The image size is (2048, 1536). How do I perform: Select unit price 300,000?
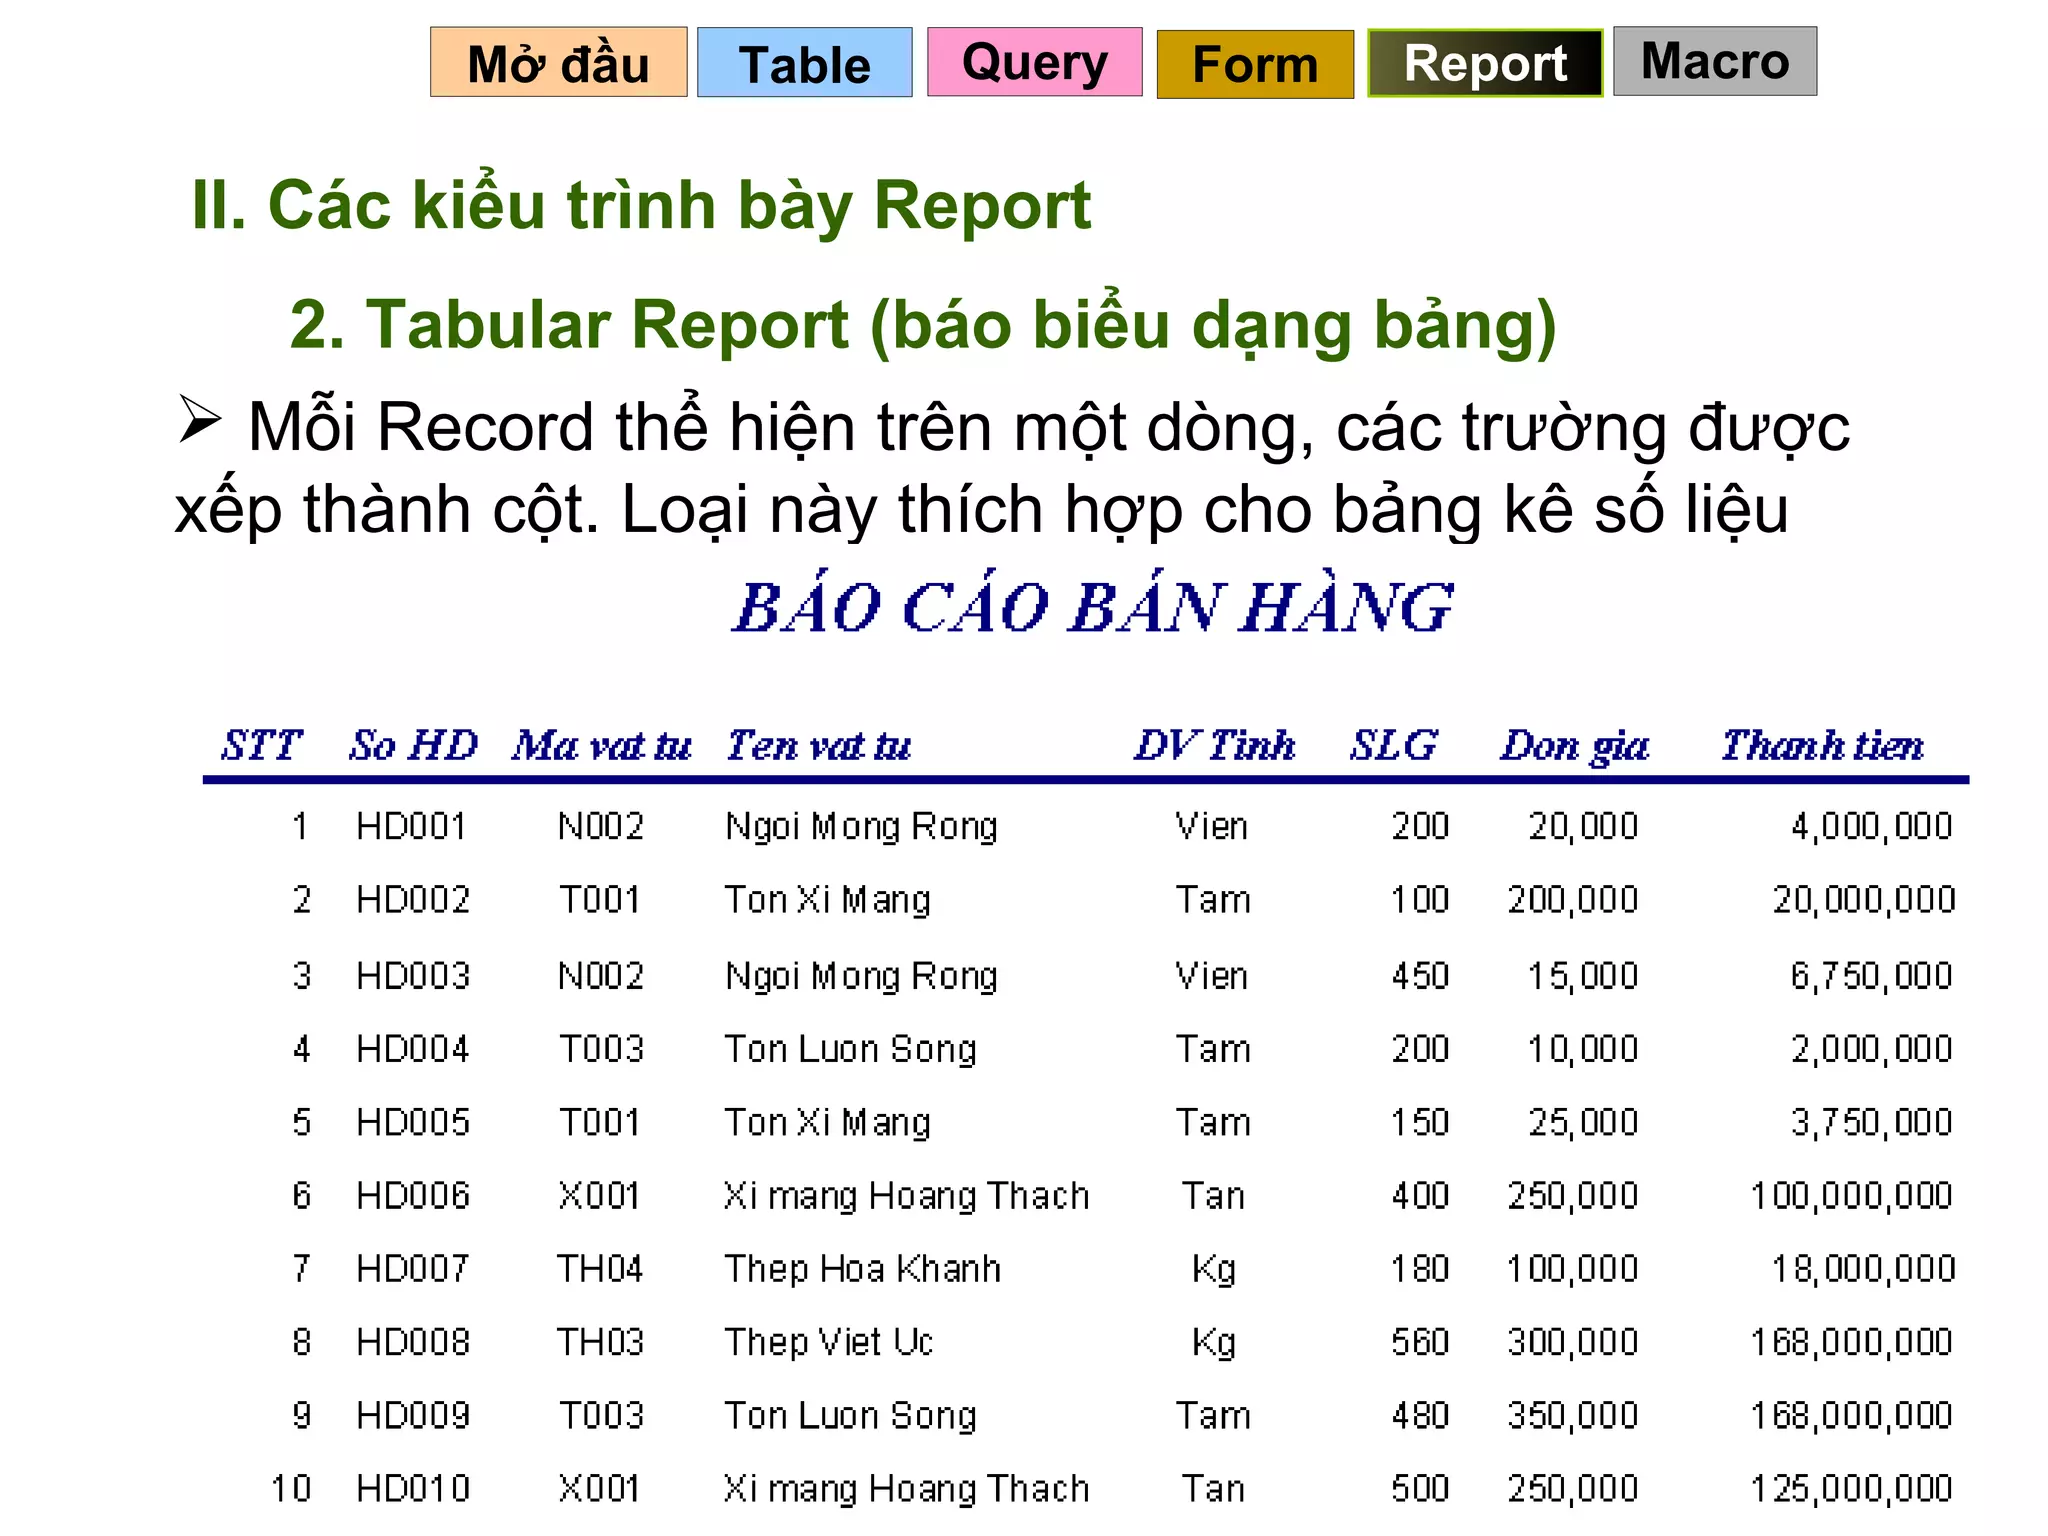[1573, 1343]
